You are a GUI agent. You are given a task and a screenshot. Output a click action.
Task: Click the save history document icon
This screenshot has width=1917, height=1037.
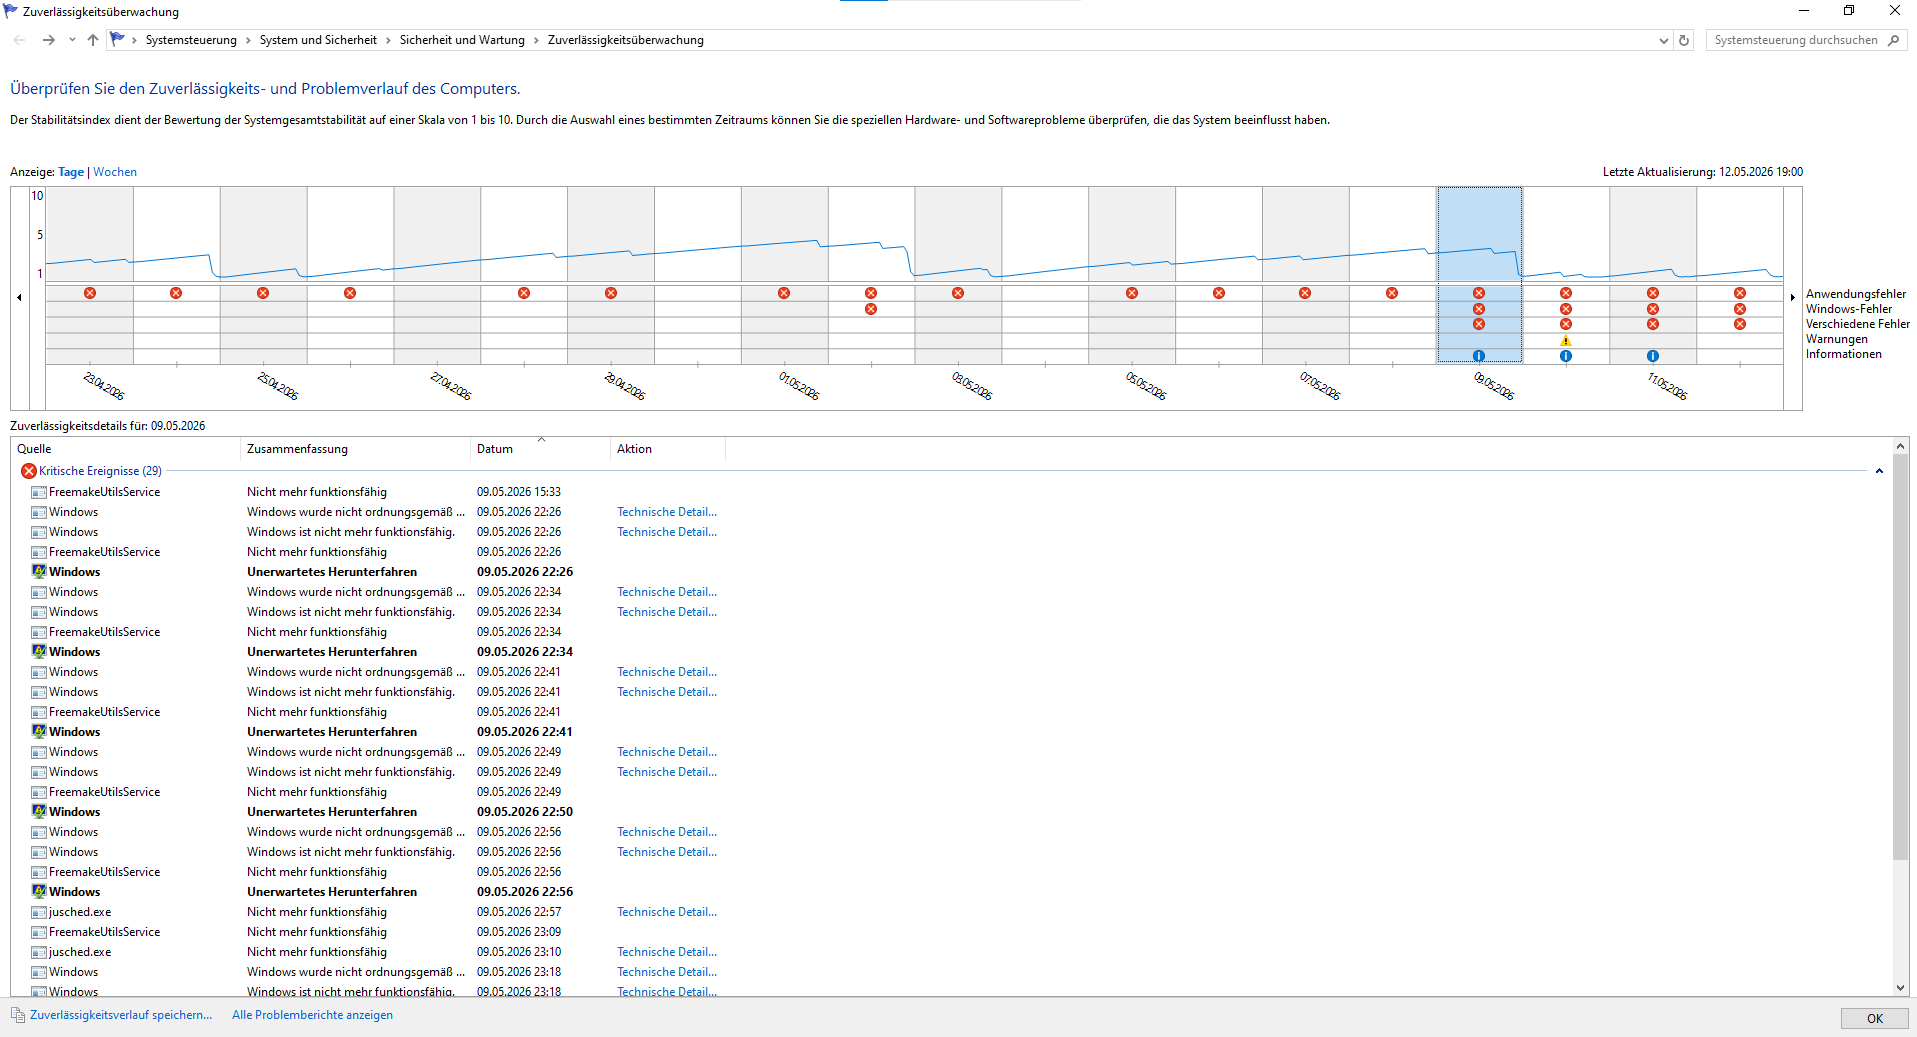[x=18, y=1015]
